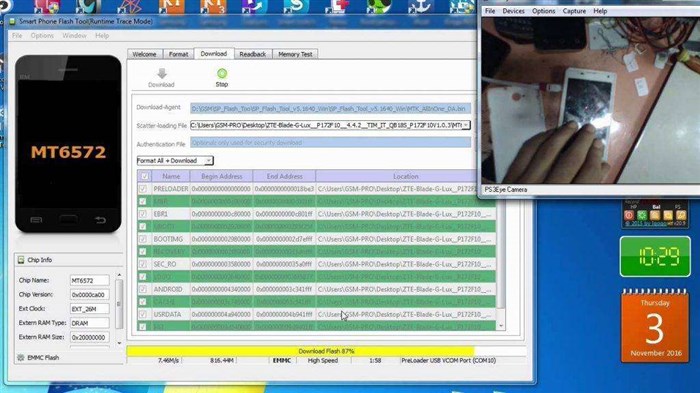Click the orange calendar gadget showing 3
The width and height of the screenshot is (700, 393).
pyautogui.click(x=655, y=326)
